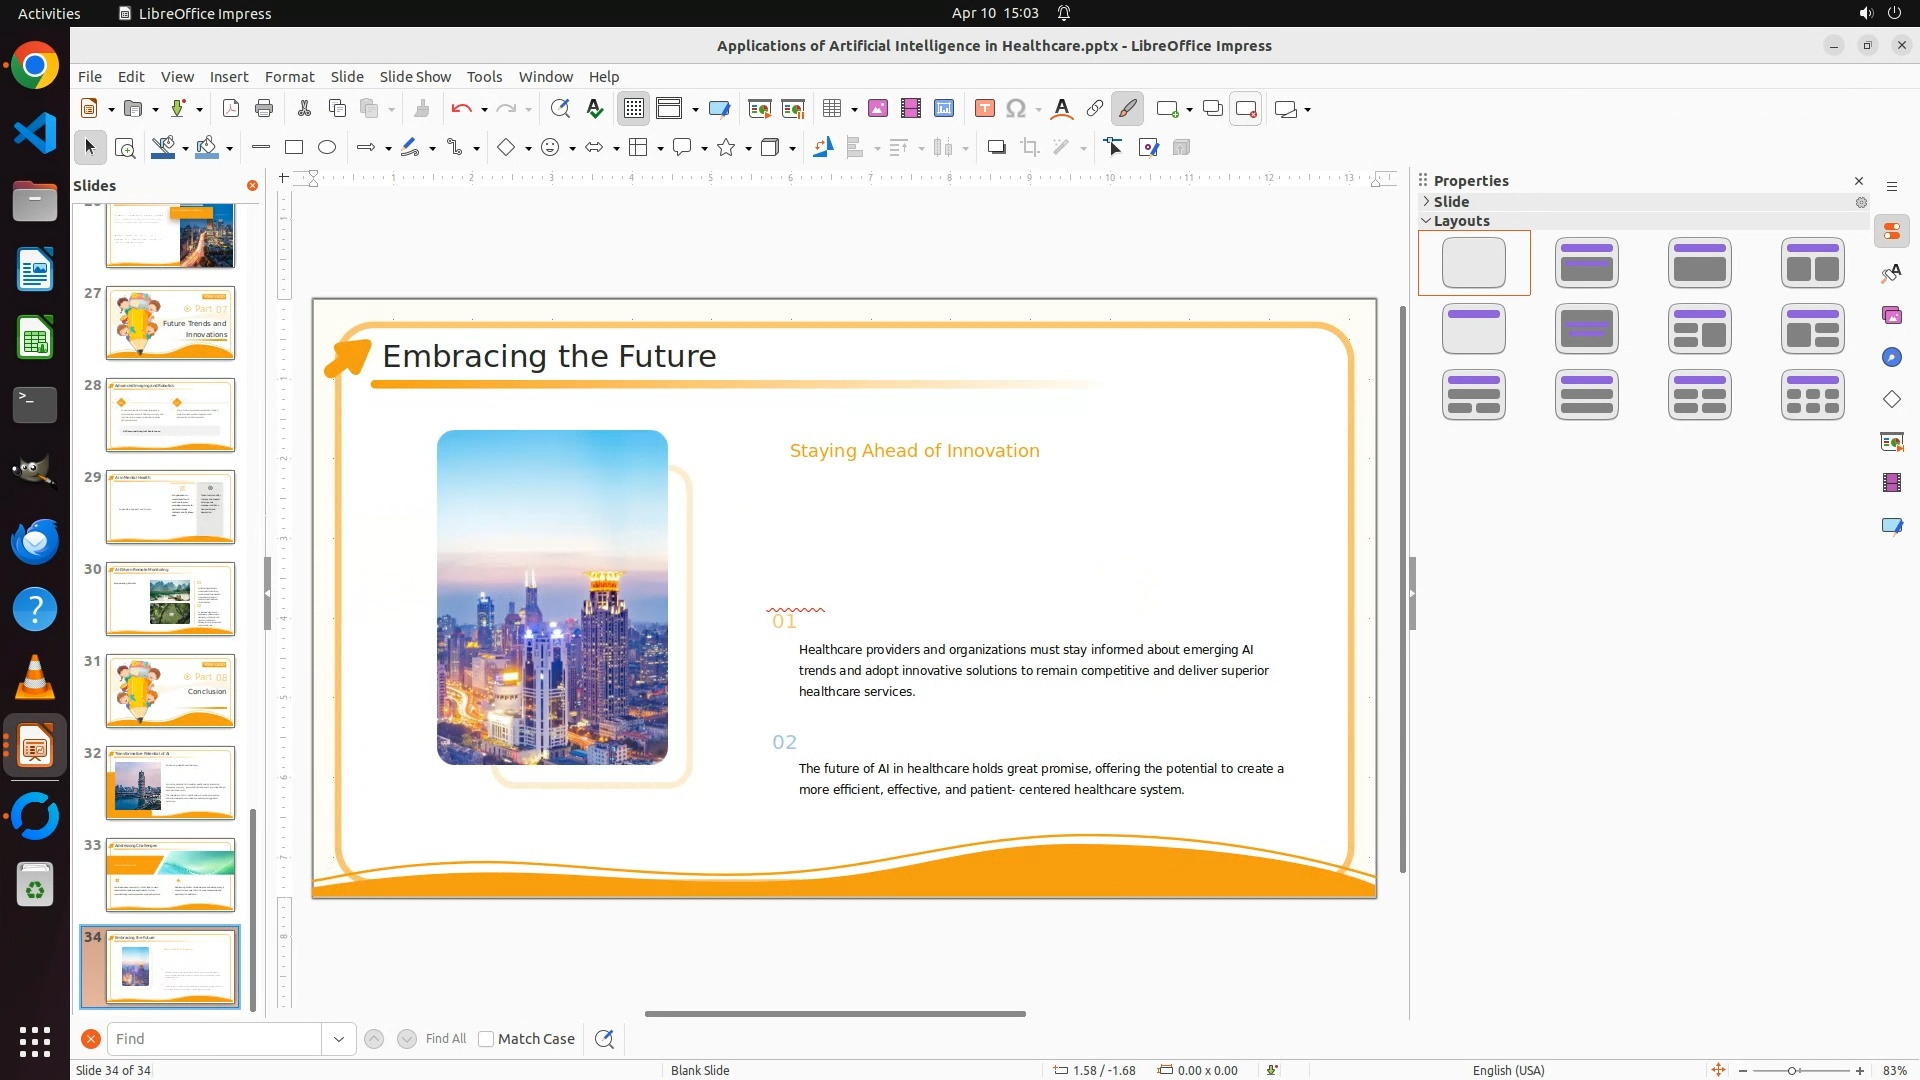1920x1080 pixels.
Task: Open the Format menu
Action: tap(289, 77)
